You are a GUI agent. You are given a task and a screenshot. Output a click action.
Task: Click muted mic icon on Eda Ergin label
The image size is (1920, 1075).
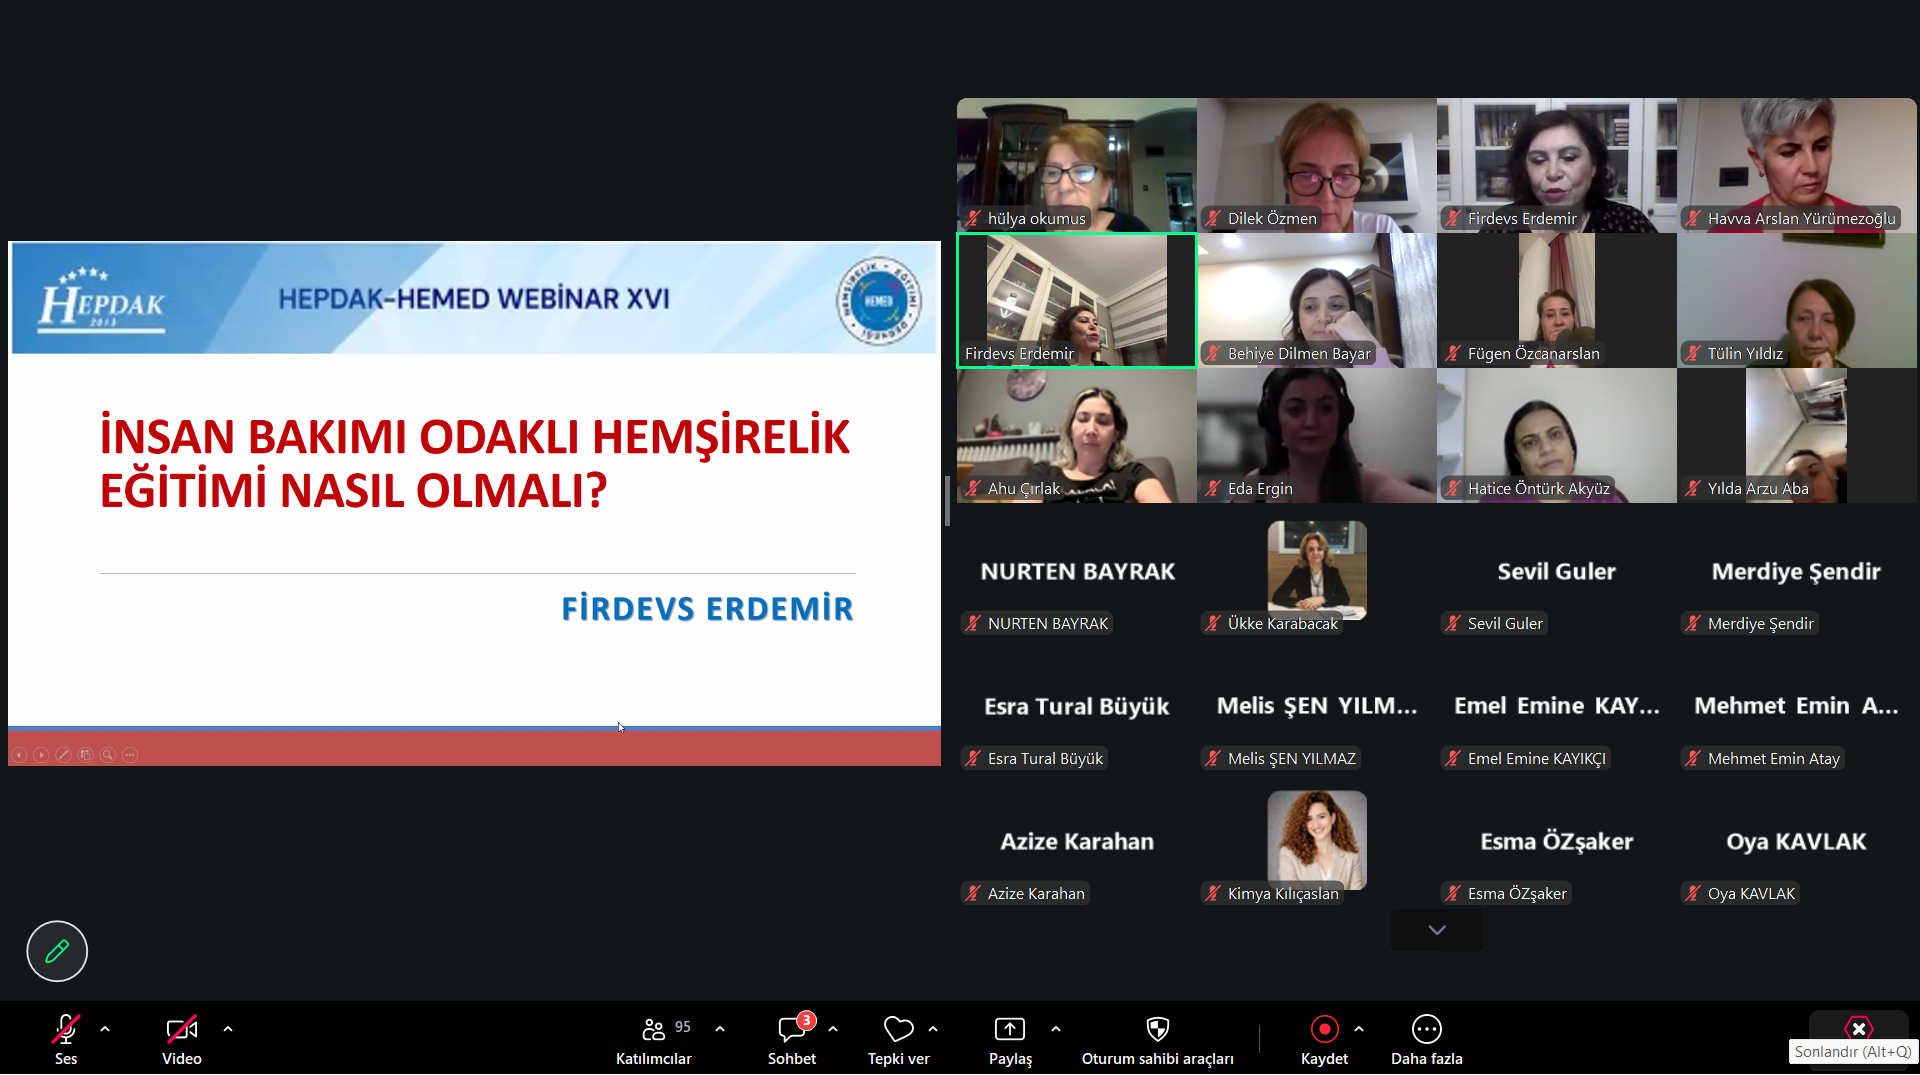coord(1214,488)
